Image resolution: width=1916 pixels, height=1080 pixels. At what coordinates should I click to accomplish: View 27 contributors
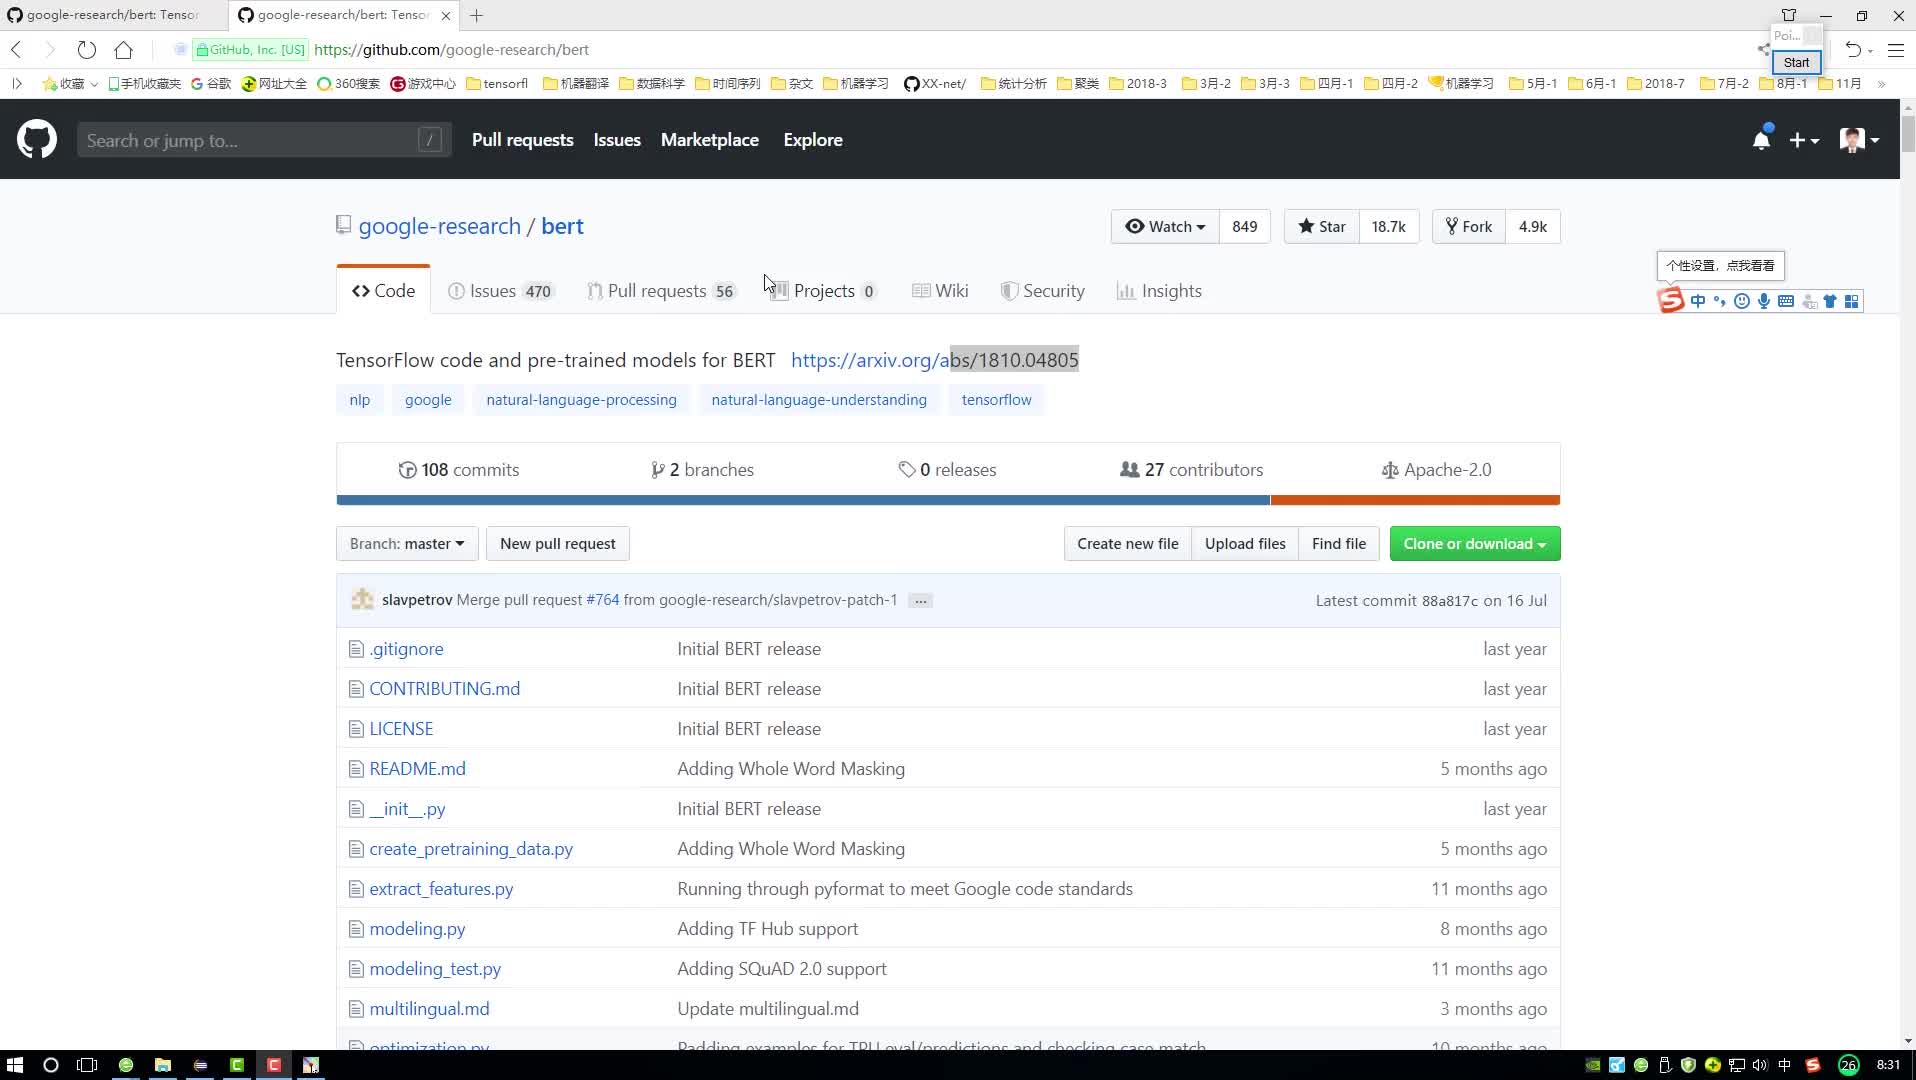coord(1192,470)
